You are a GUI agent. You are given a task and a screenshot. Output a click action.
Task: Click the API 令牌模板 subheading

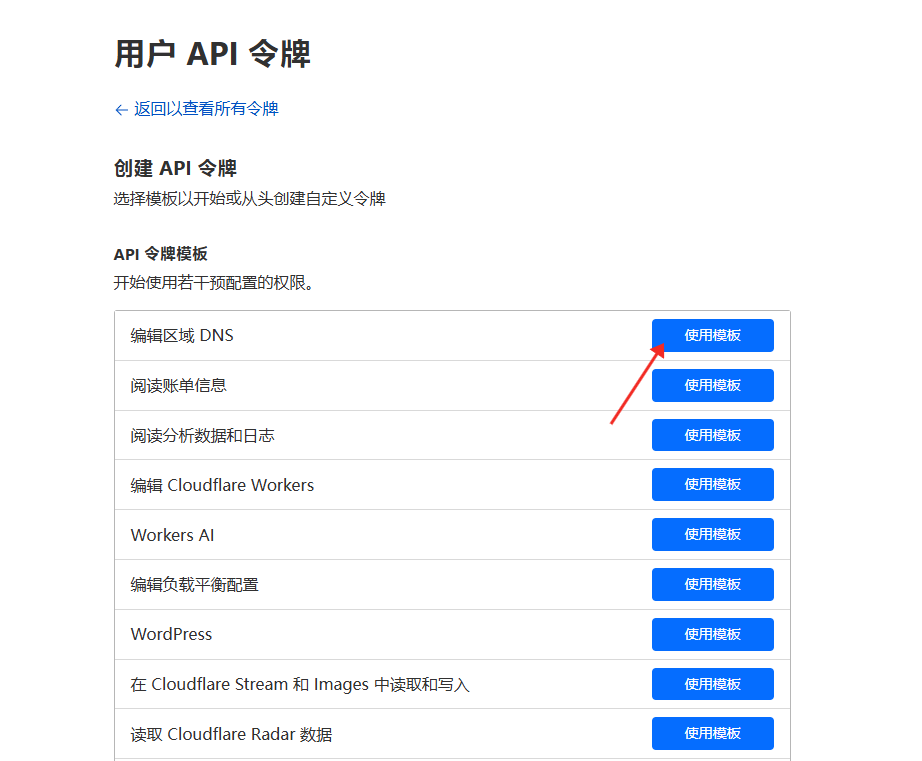point(160,255)
